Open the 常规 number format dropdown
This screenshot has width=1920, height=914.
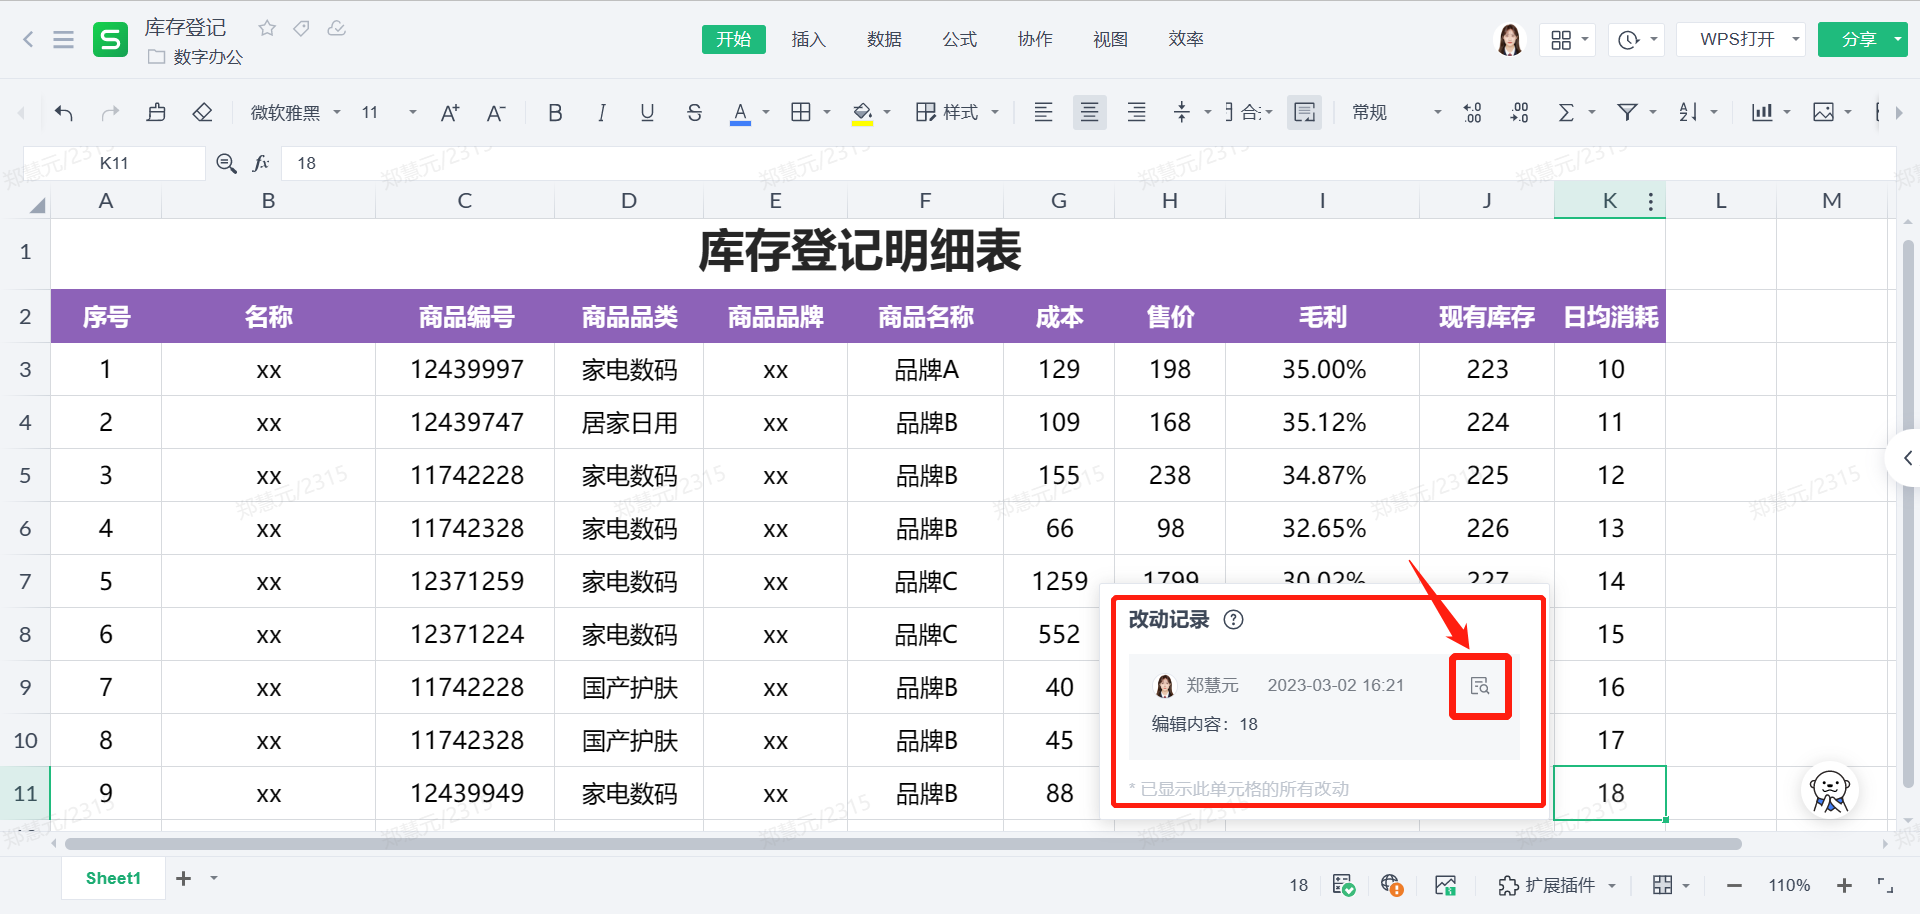tap(1396, 112)
